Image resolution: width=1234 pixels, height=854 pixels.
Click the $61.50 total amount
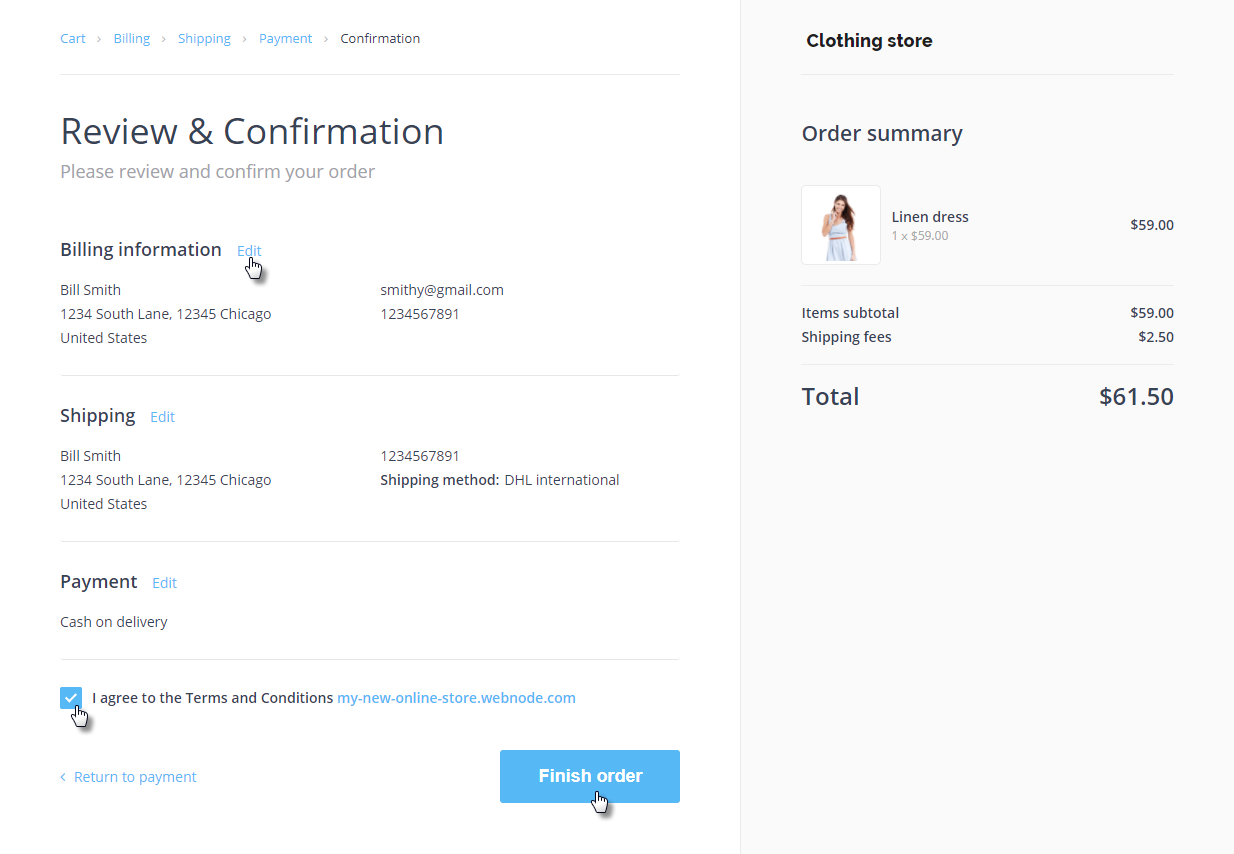pos(1136,396)
